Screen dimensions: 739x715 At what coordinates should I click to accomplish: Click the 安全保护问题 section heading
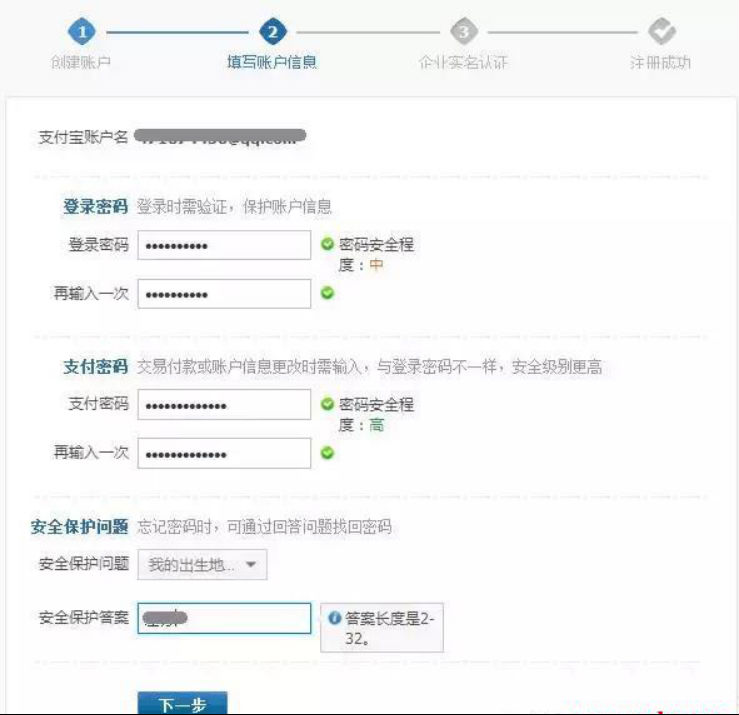pyautogui.click(x=80, y=526)
